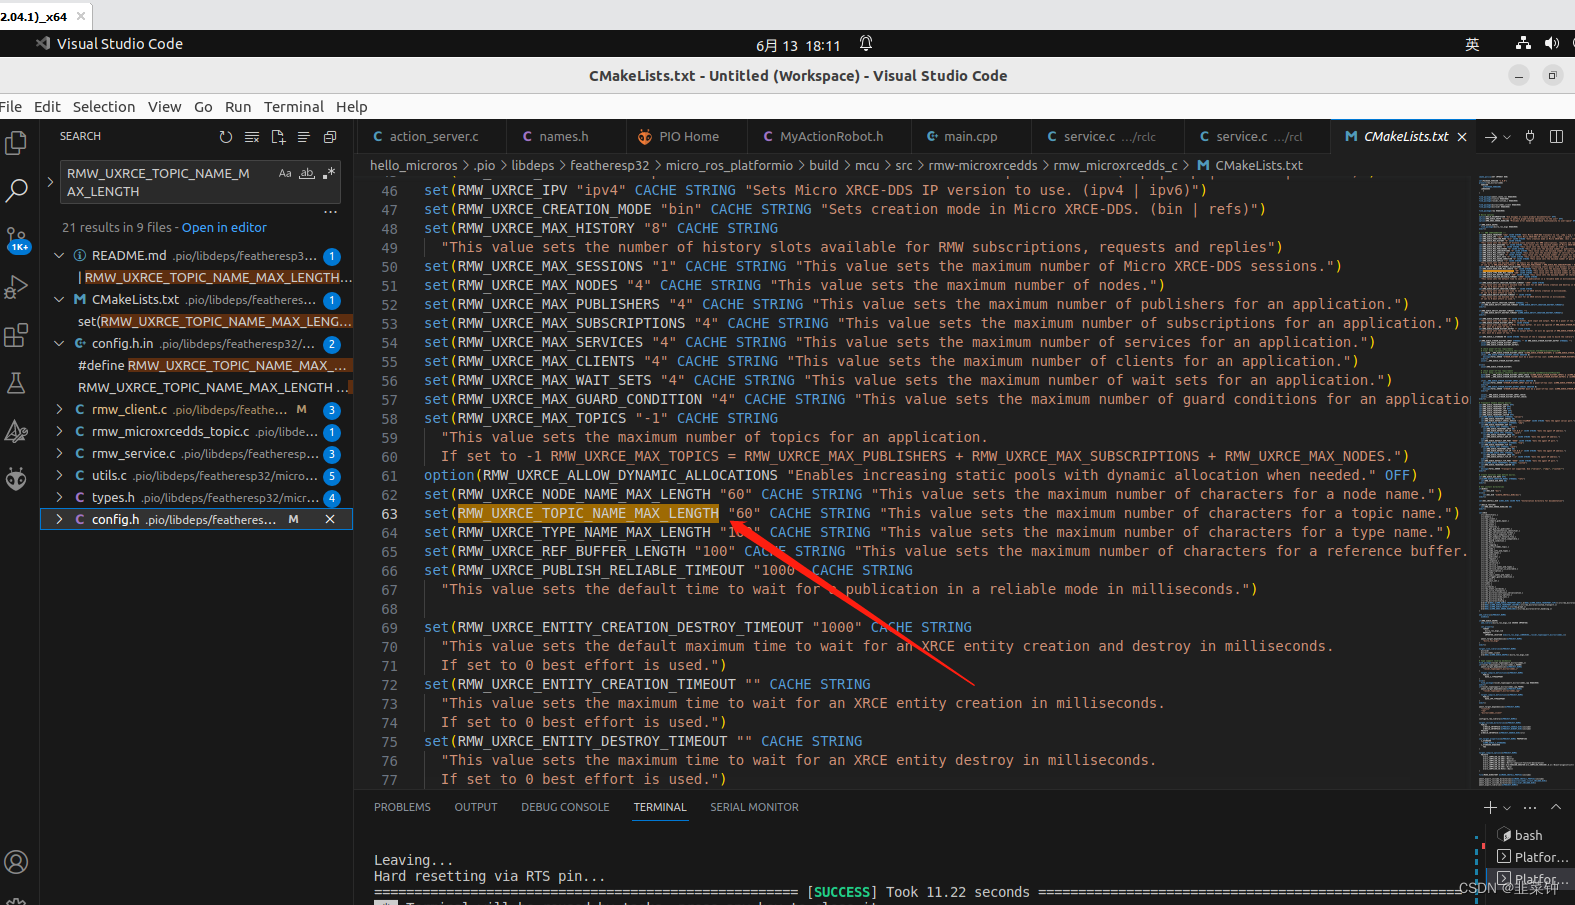The width and height of the screenshot is (1575, 905).
Task: View search results as tree
Action: 304,137
